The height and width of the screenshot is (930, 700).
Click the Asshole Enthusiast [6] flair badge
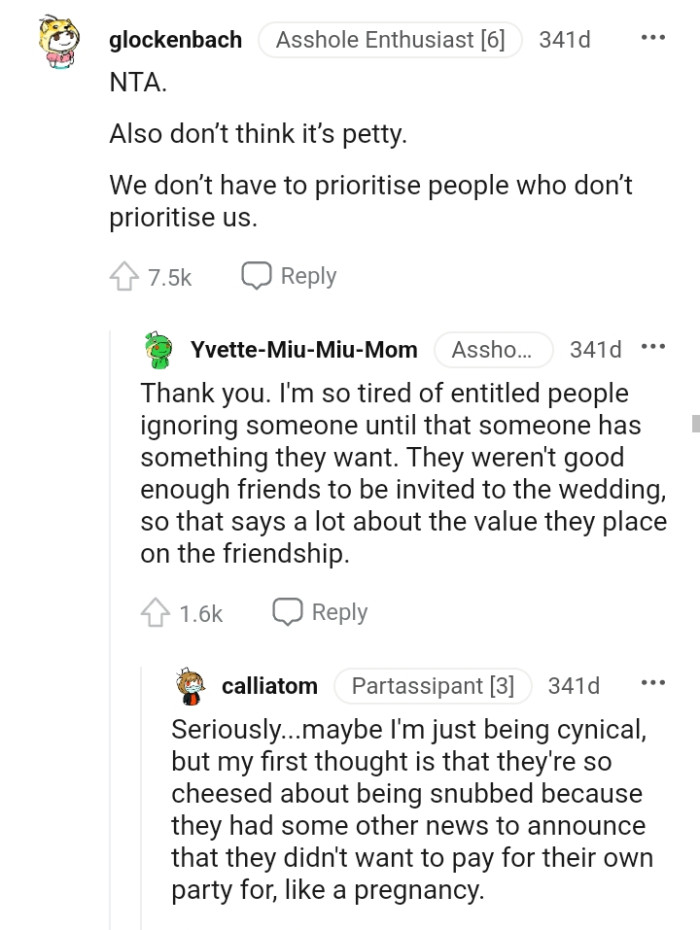pyautogui.click(x=389, y=40)
